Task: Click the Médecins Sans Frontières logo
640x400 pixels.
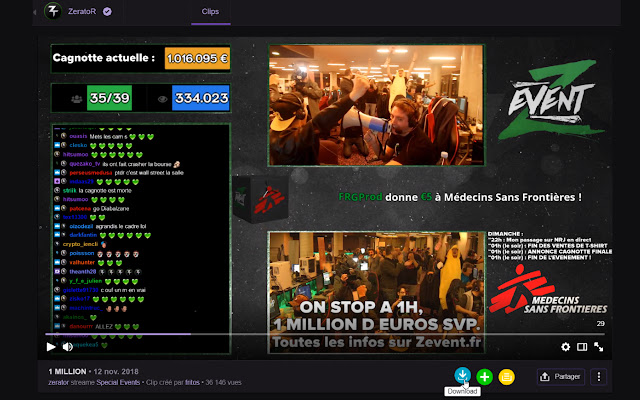Action: point(548,290)
